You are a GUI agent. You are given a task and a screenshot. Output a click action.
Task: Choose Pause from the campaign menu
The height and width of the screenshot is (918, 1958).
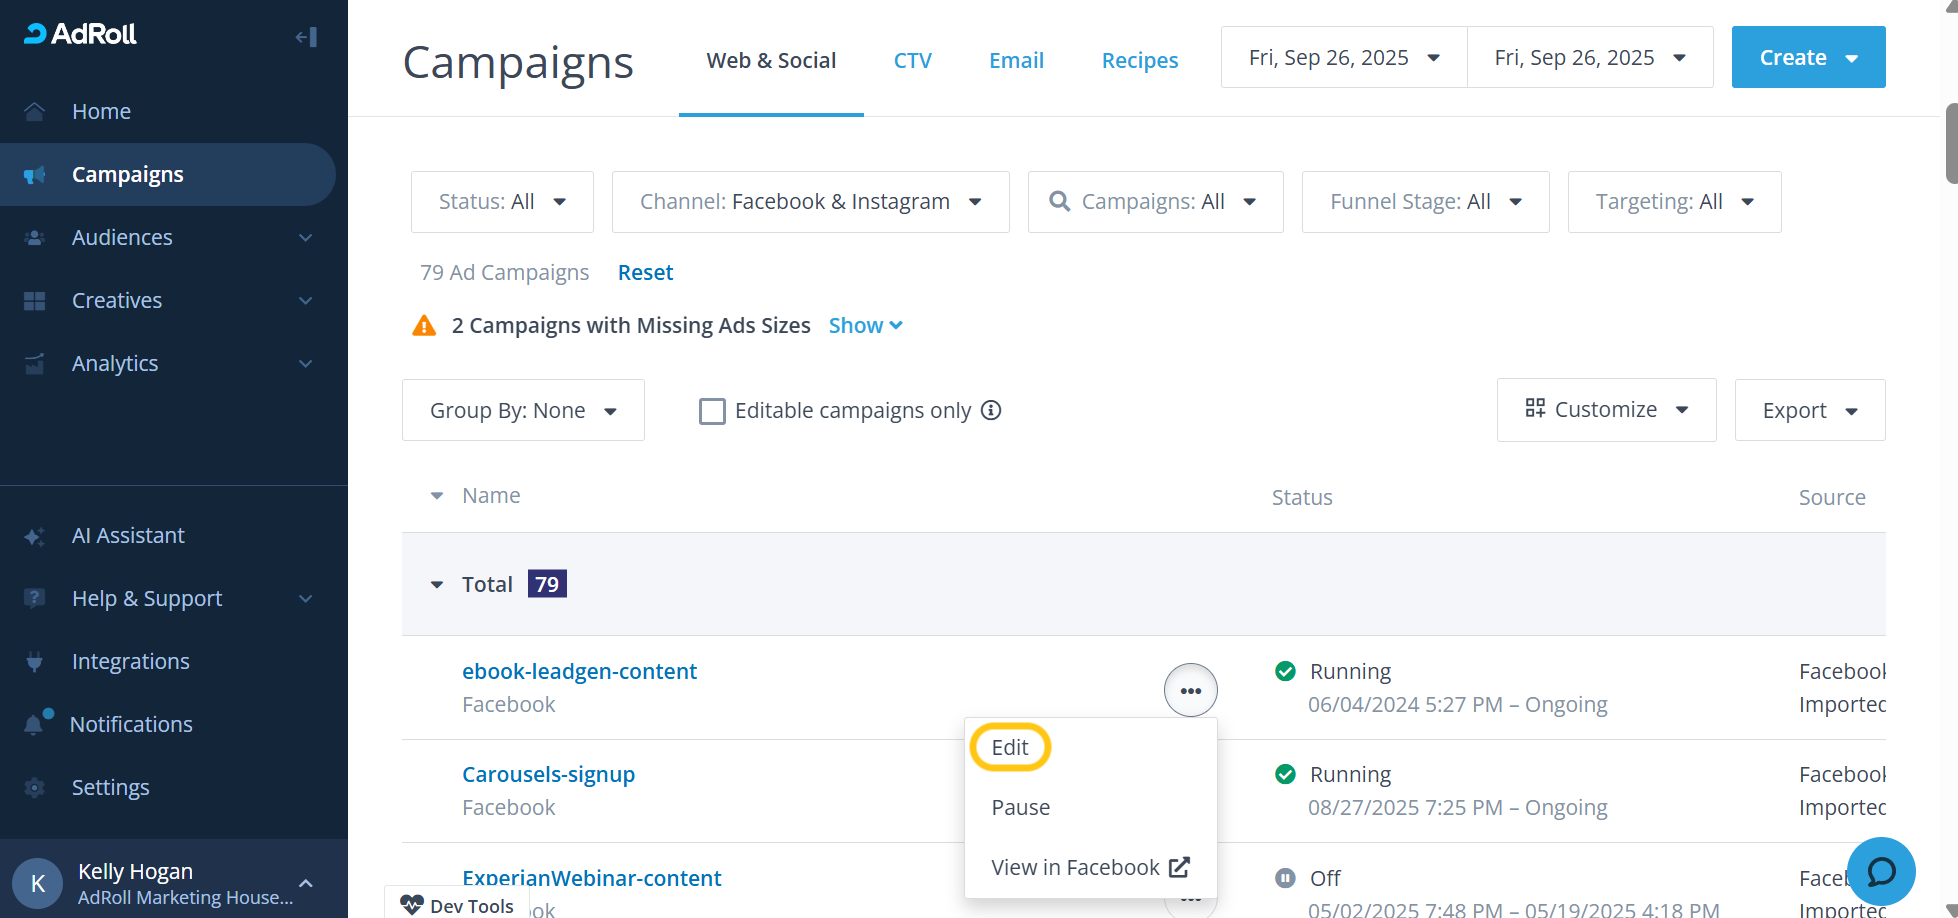tap(1020, 807)
